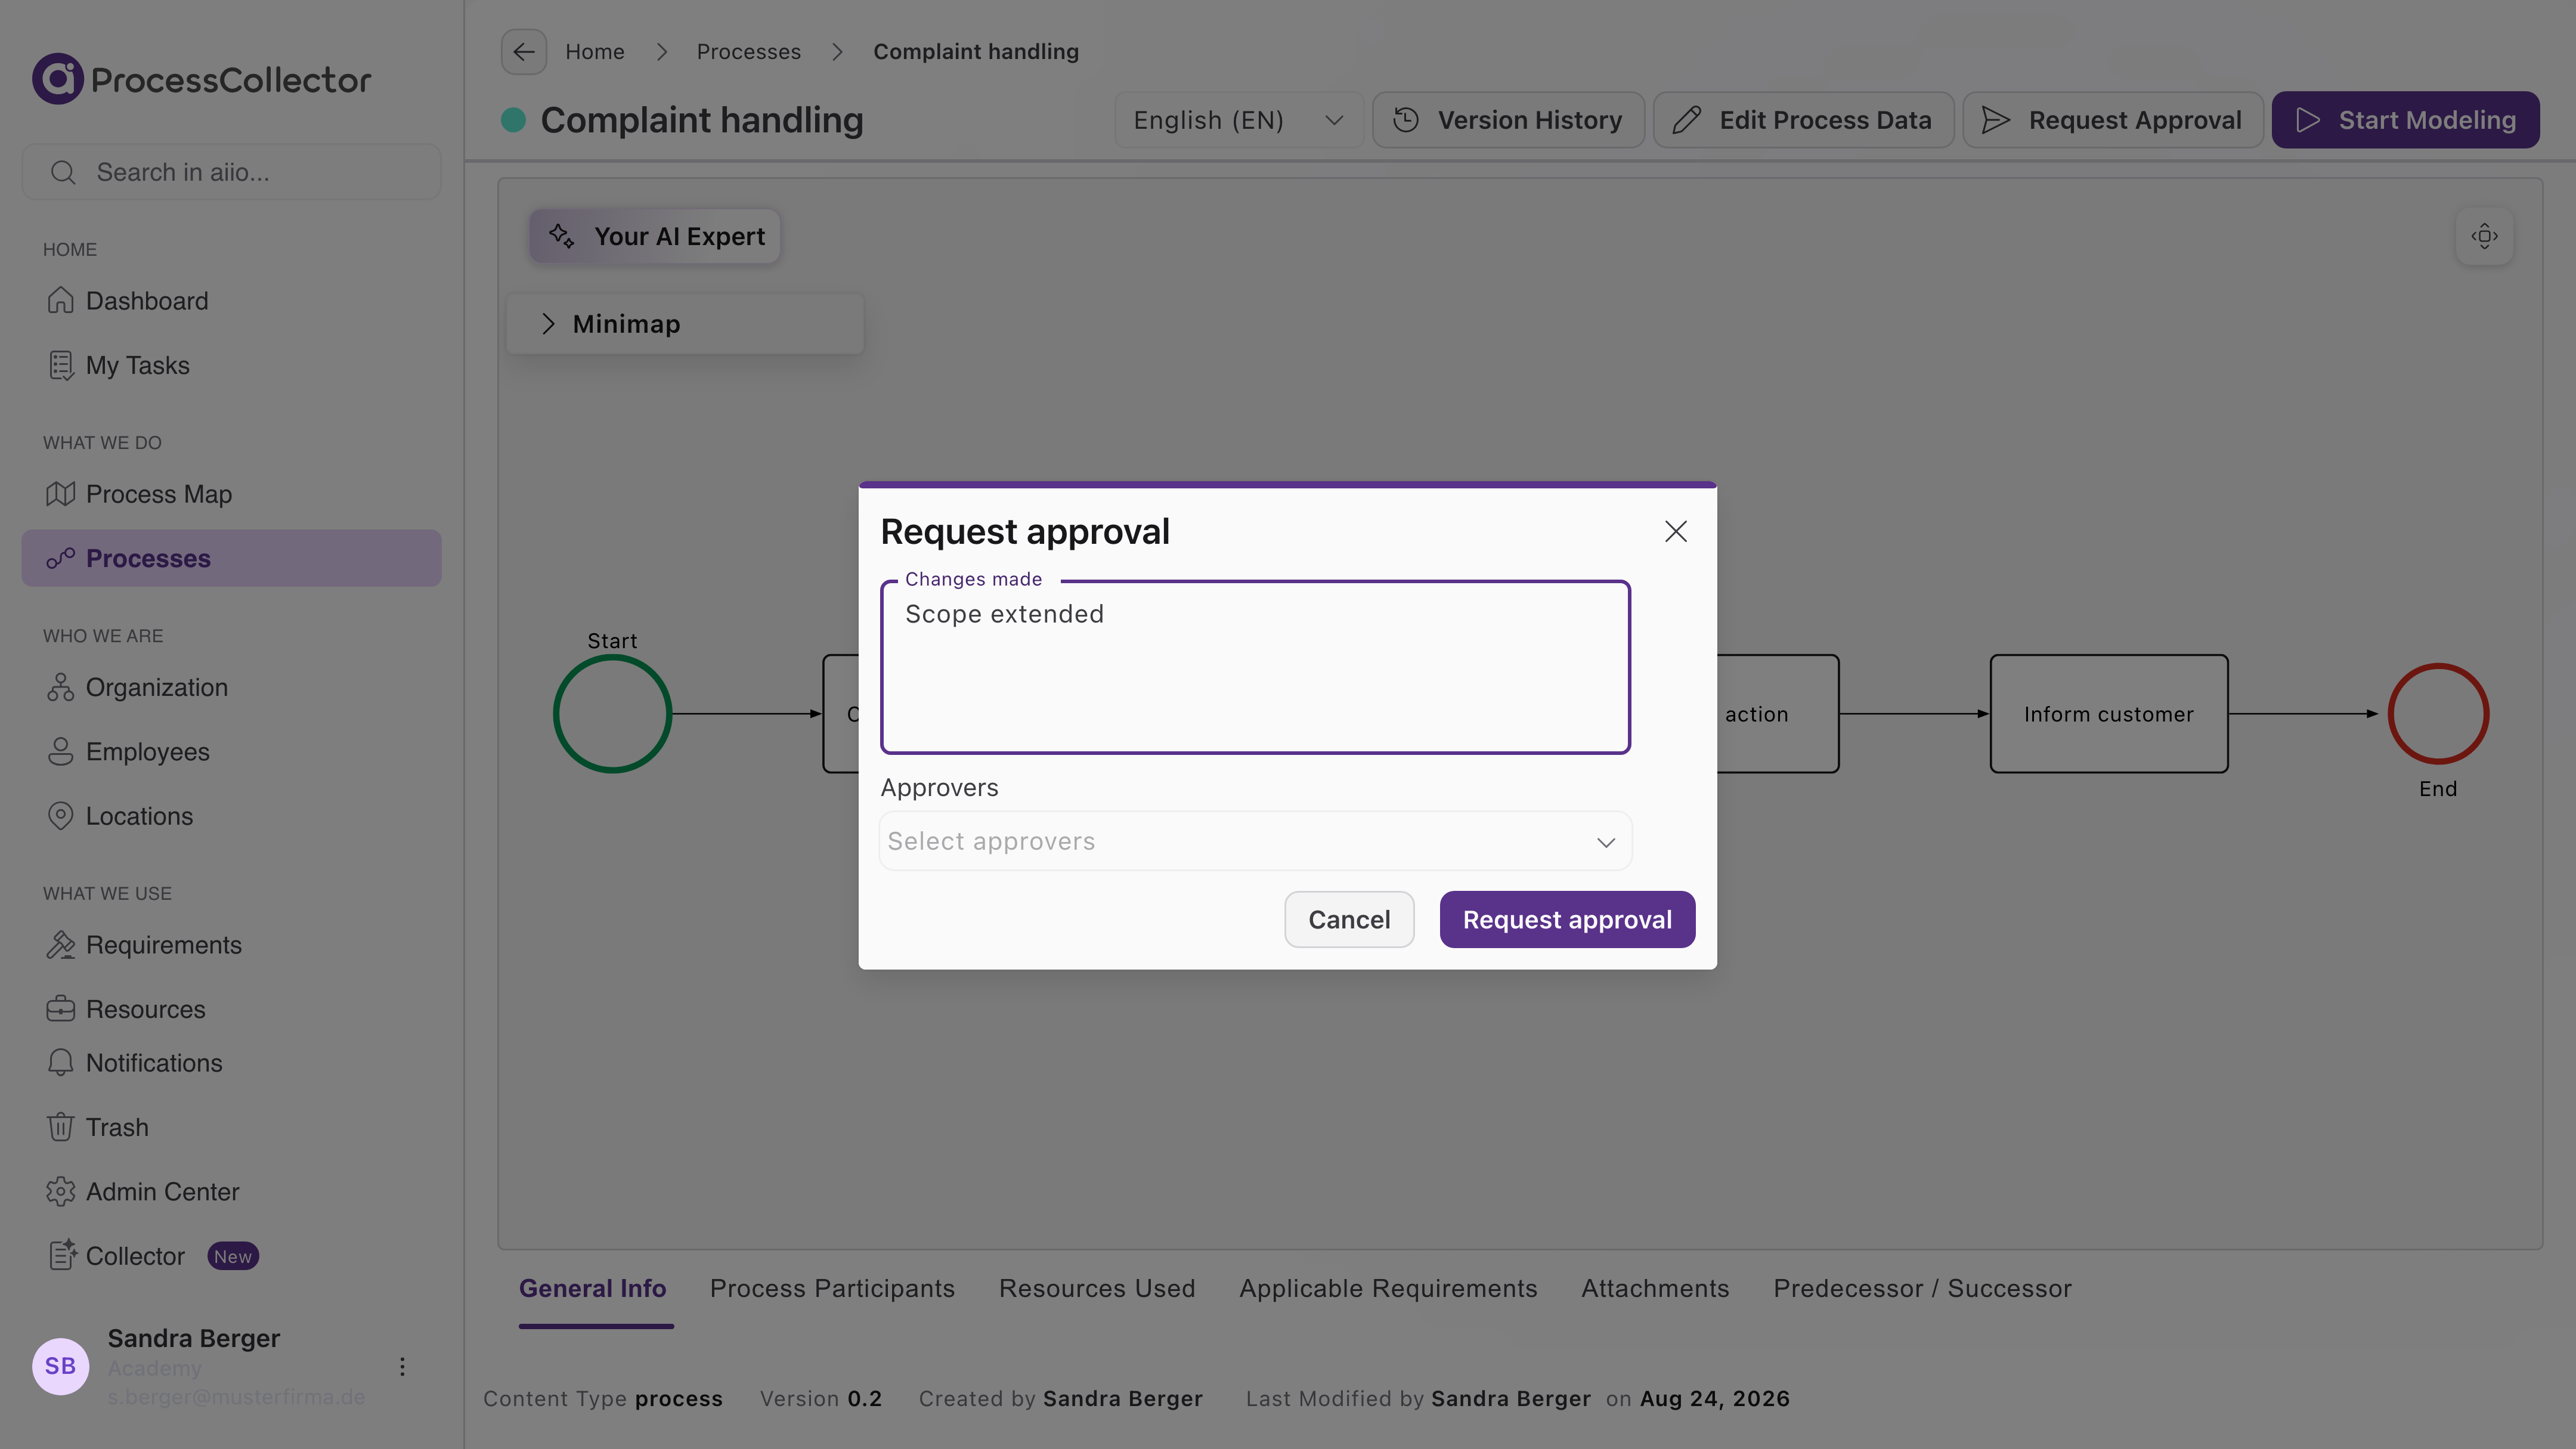Open Employees section
Viewport: 2576px width, 1449px height.
[x=231, y=752]
